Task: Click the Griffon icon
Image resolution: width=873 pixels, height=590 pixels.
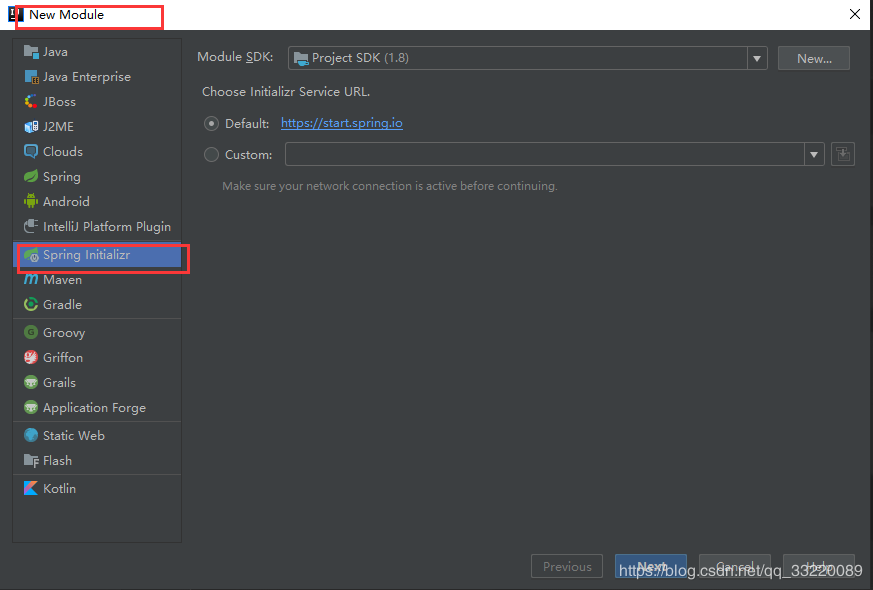Action: click(31, 357)
